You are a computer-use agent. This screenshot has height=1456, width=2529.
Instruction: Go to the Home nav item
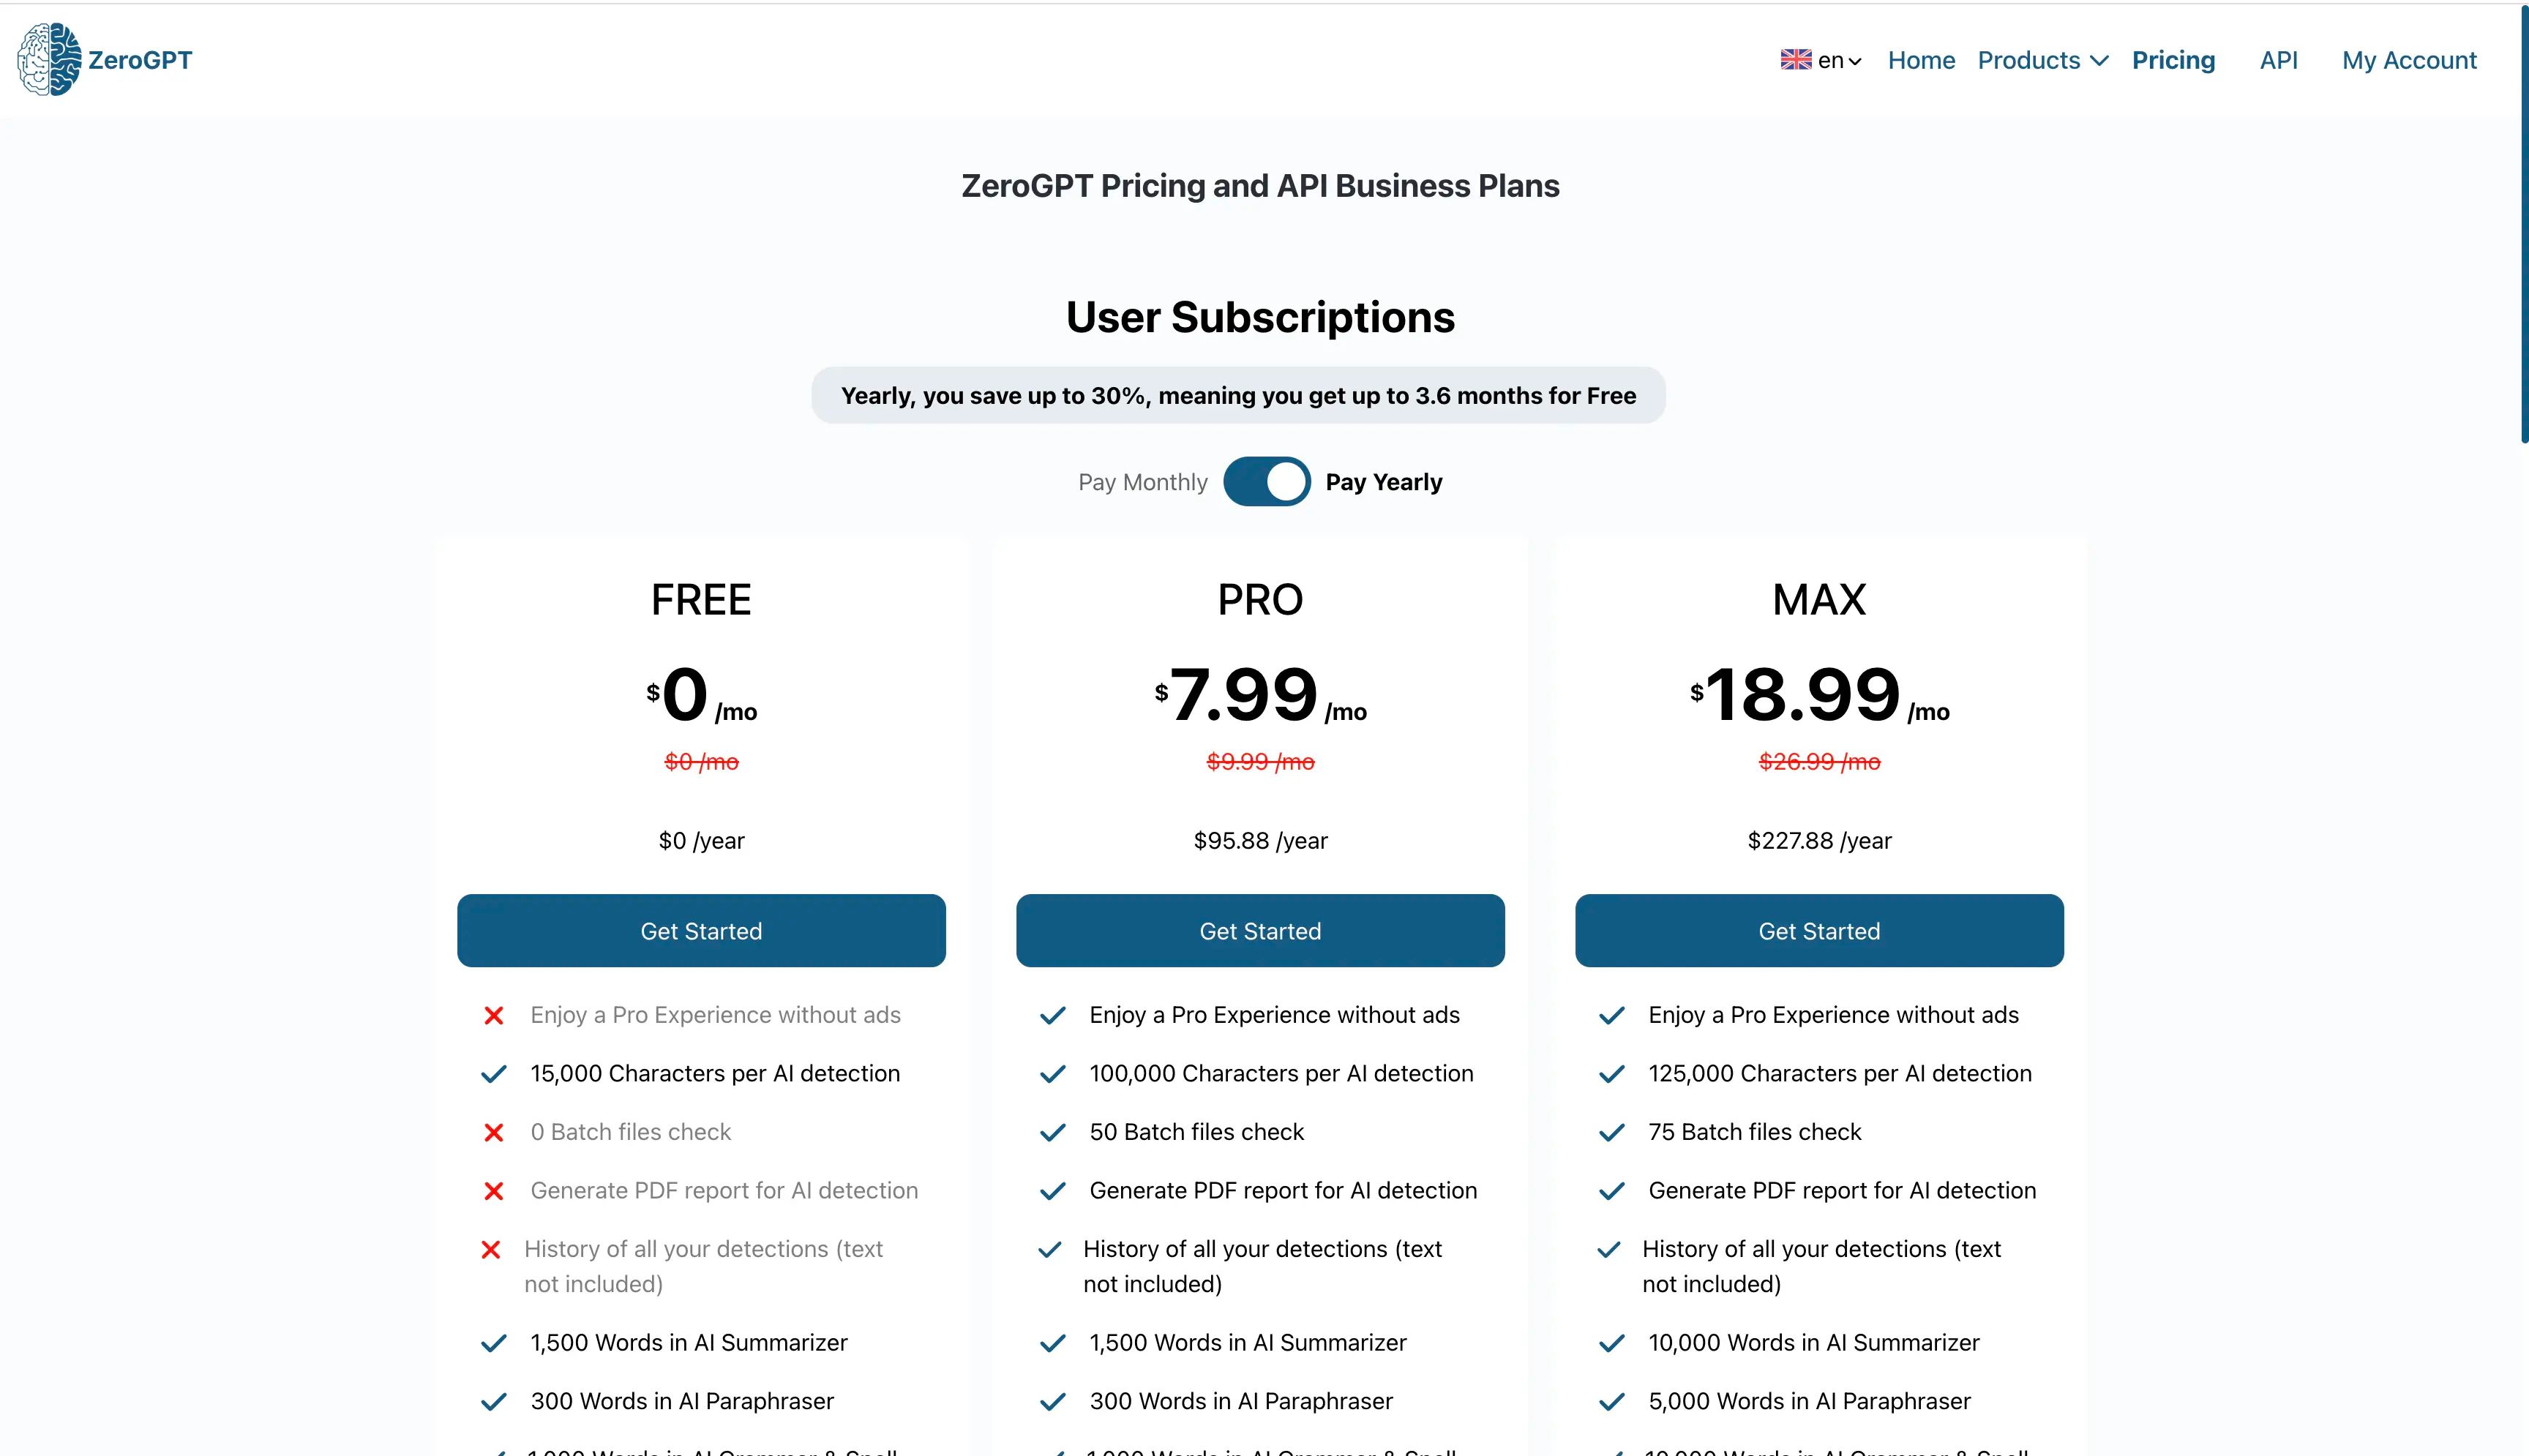(1920, 60)
